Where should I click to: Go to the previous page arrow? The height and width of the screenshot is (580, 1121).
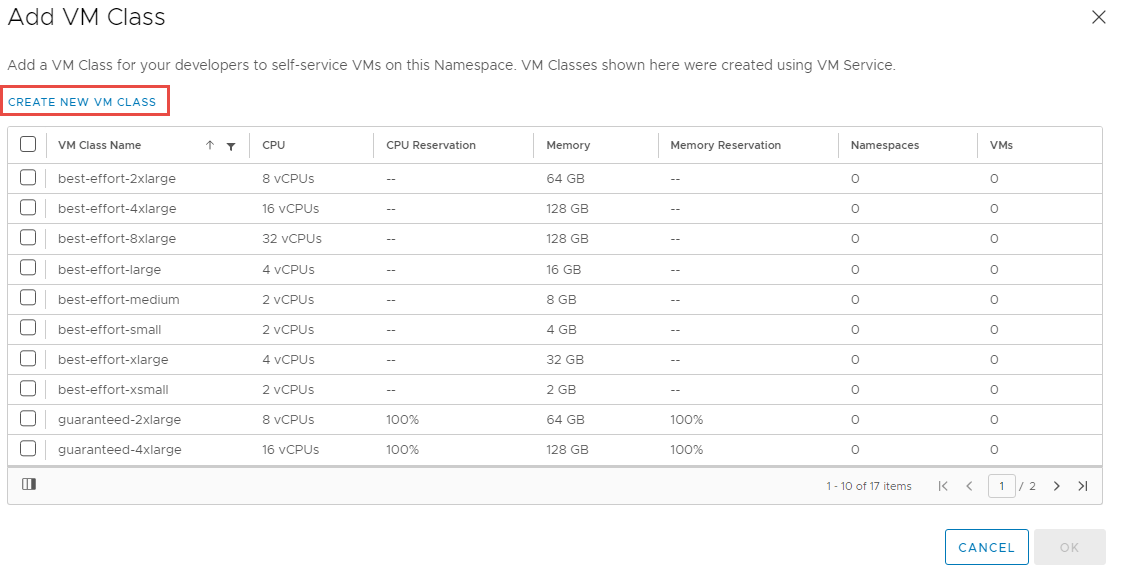[969, 486]
